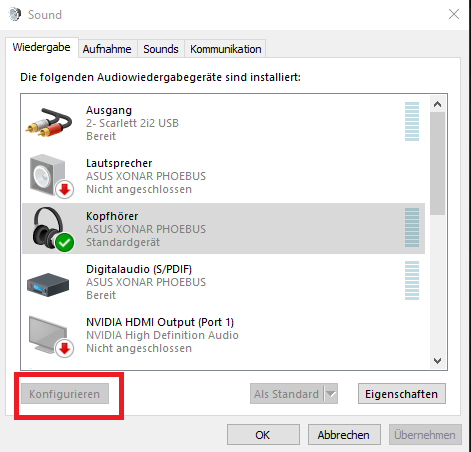Close the Sound dialog window
471x452 pixels.
454,14
